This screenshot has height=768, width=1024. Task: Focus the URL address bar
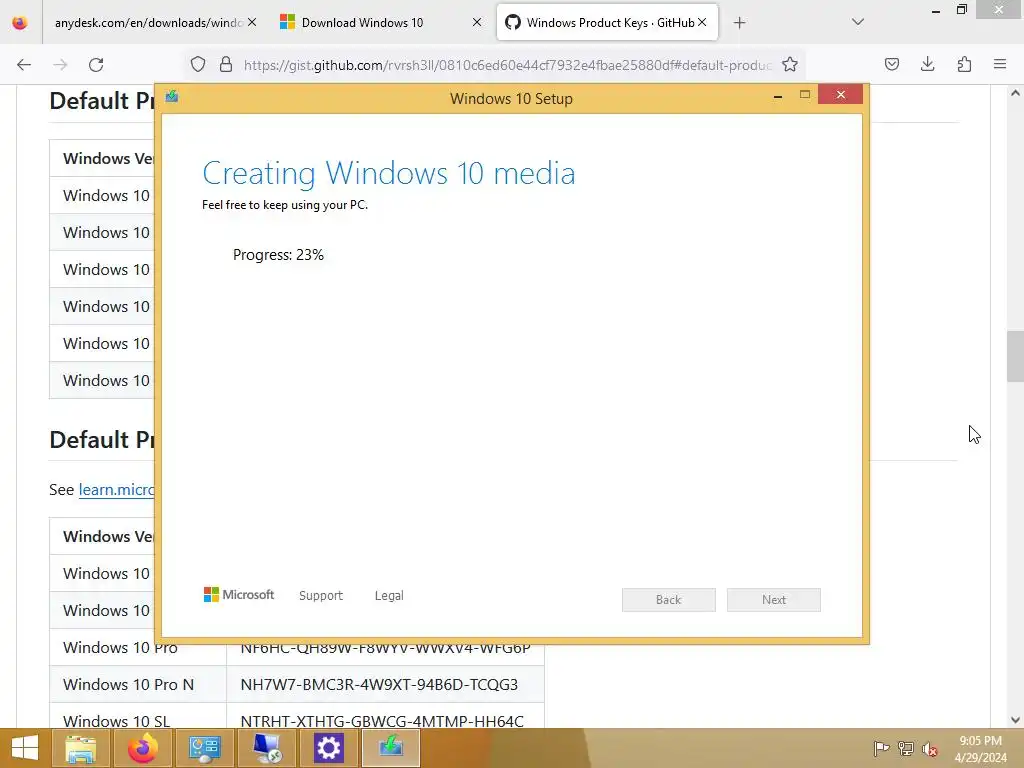coord(507,65)
